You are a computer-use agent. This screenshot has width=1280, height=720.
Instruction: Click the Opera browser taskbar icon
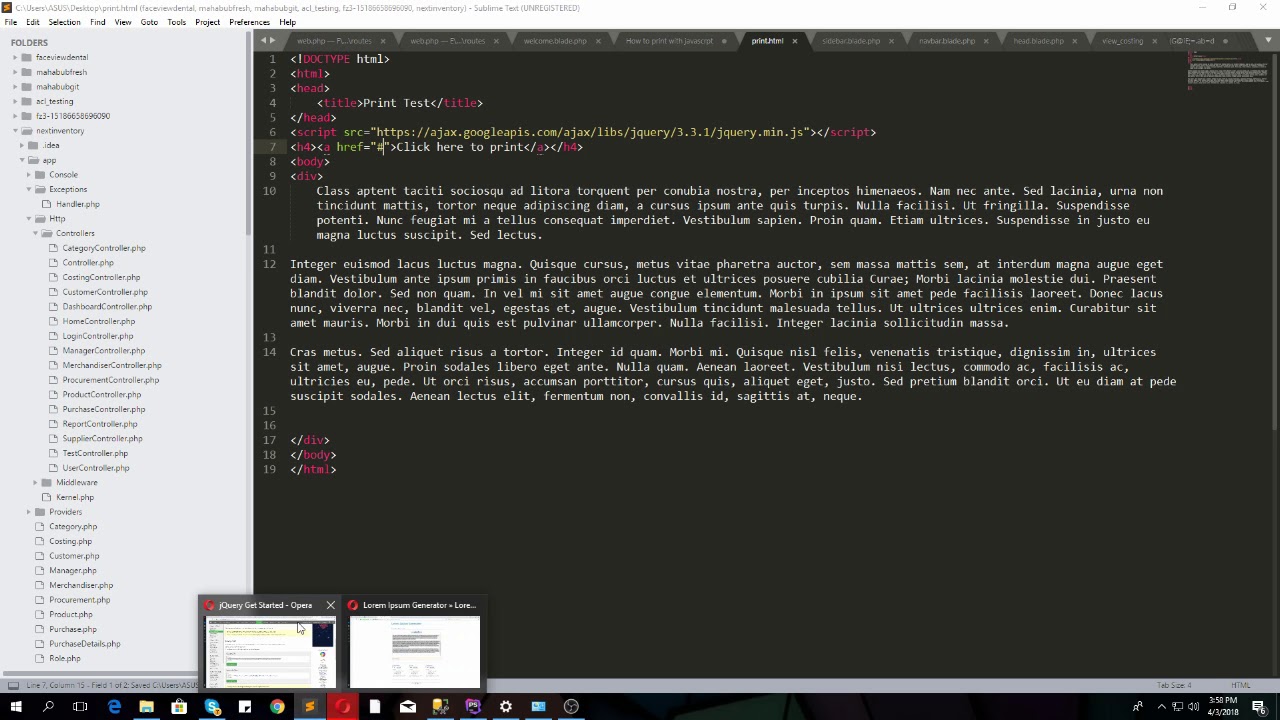(x=342, y=707)
